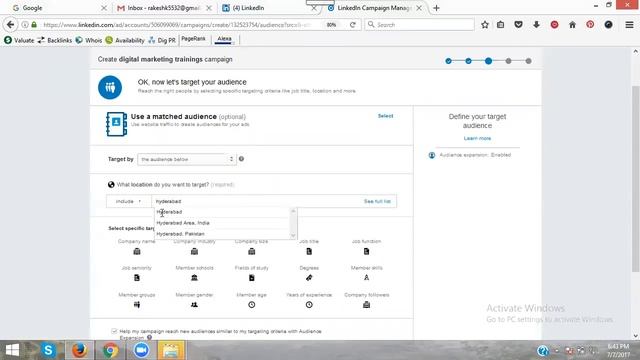Open Member groups targeting option

[x=137, y=300]
